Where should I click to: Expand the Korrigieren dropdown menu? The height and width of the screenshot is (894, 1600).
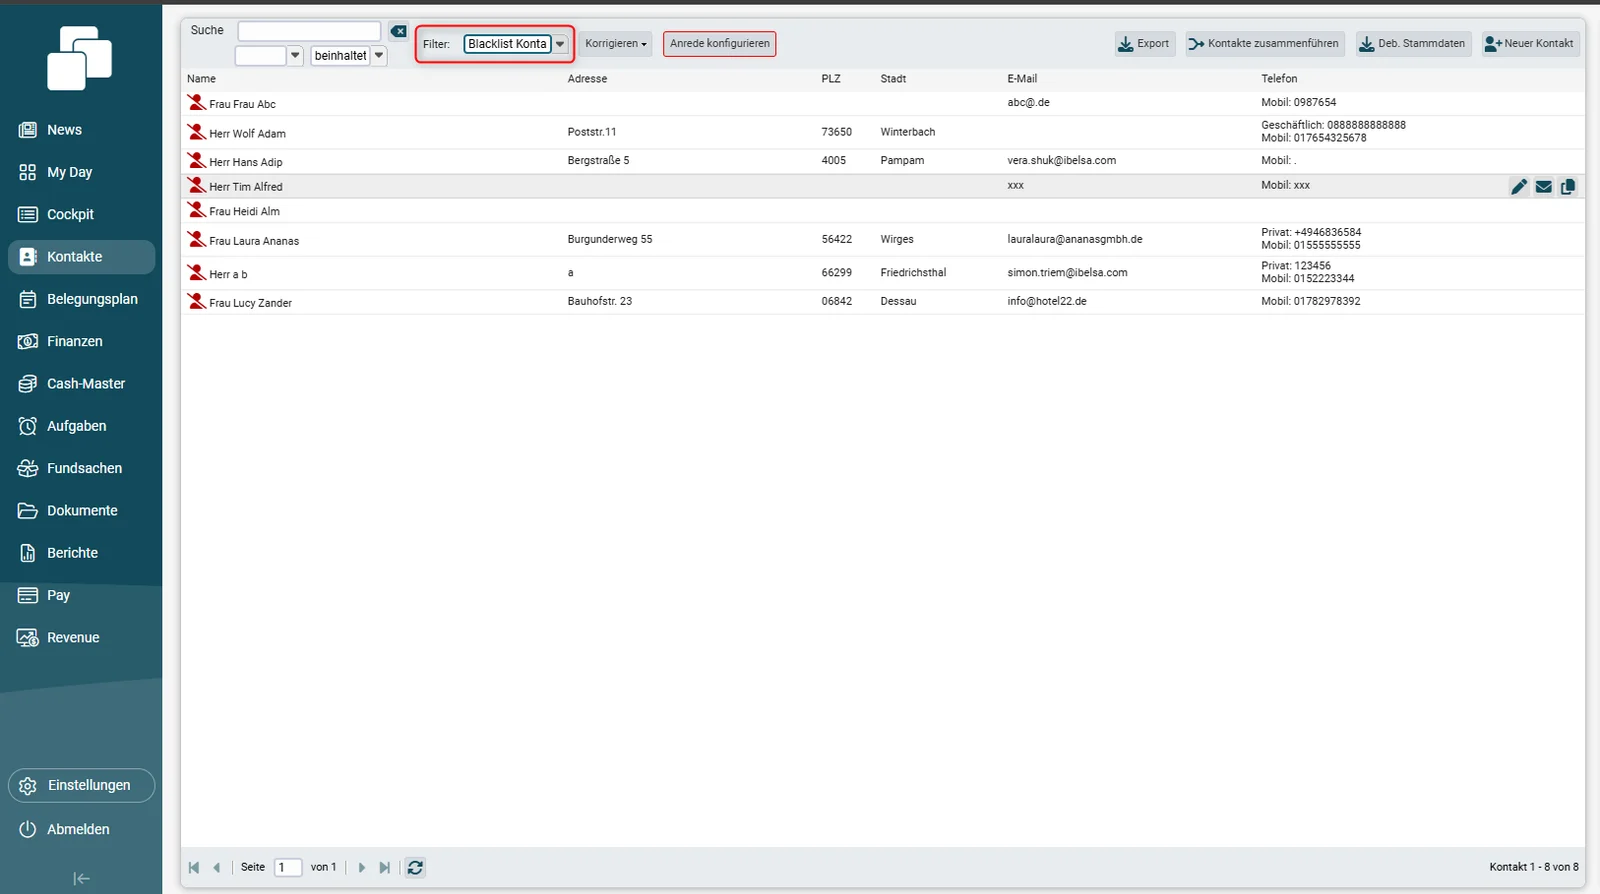point(616,44)
